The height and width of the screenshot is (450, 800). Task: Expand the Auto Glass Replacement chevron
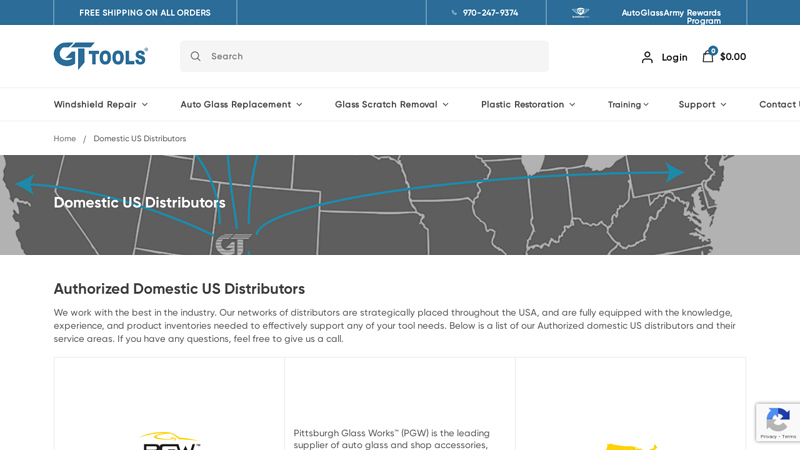(x=299, y=105)
